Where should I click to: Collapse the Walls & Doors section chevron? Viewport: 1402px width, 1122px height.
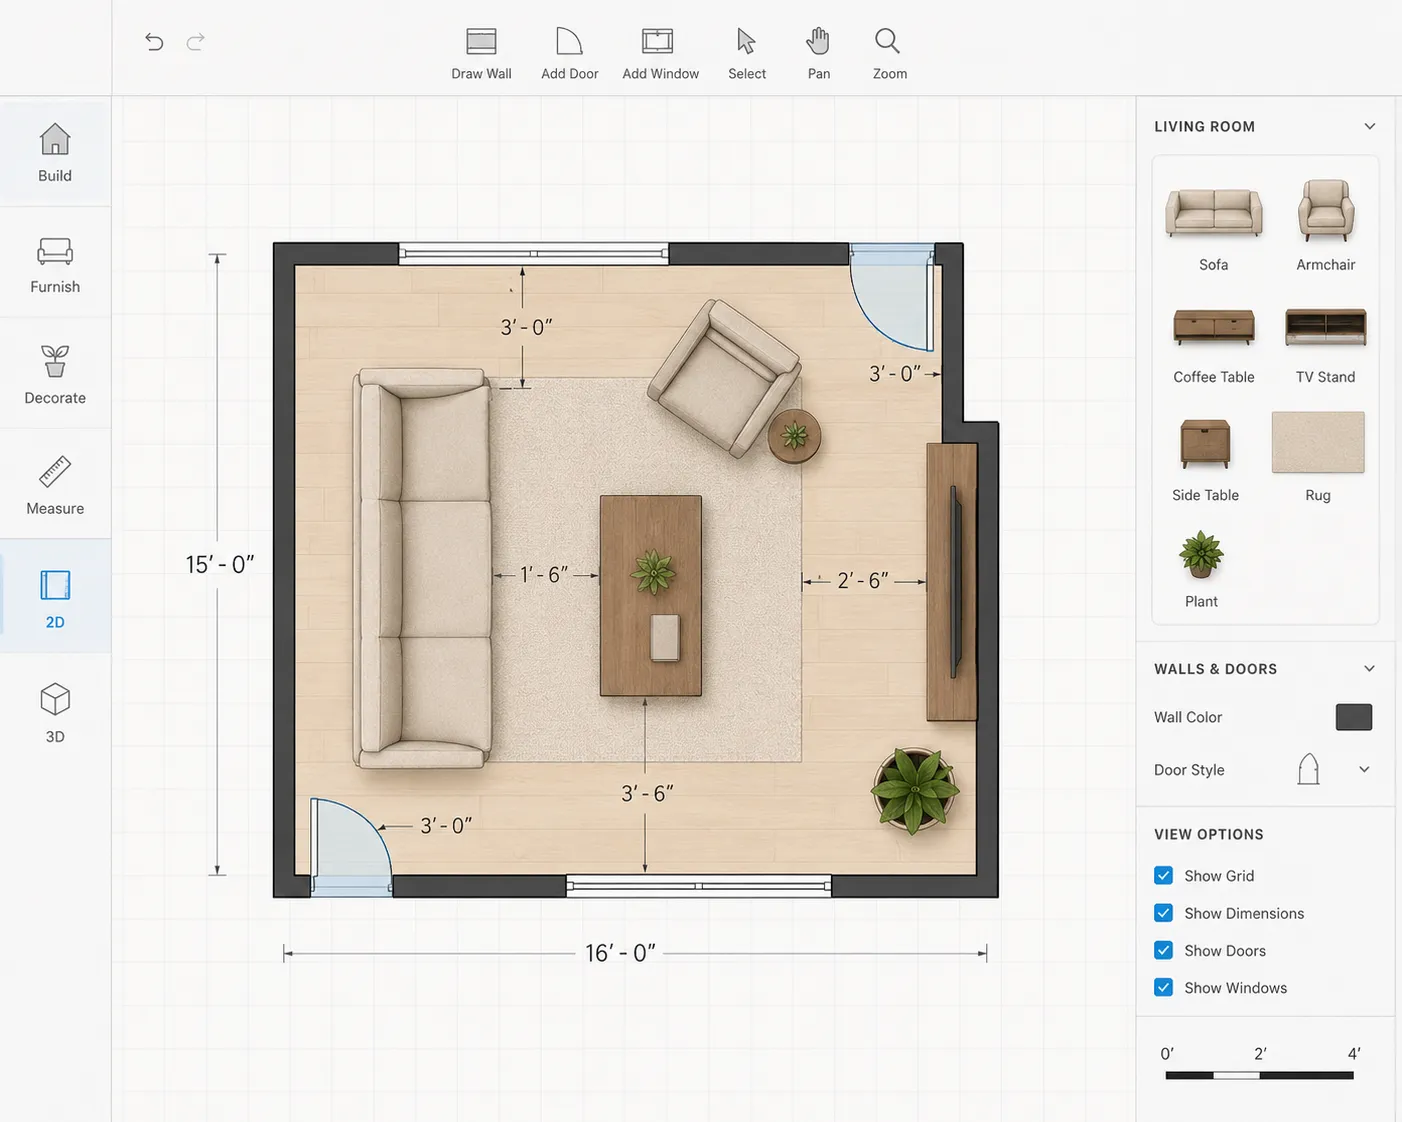[1370, 668]
